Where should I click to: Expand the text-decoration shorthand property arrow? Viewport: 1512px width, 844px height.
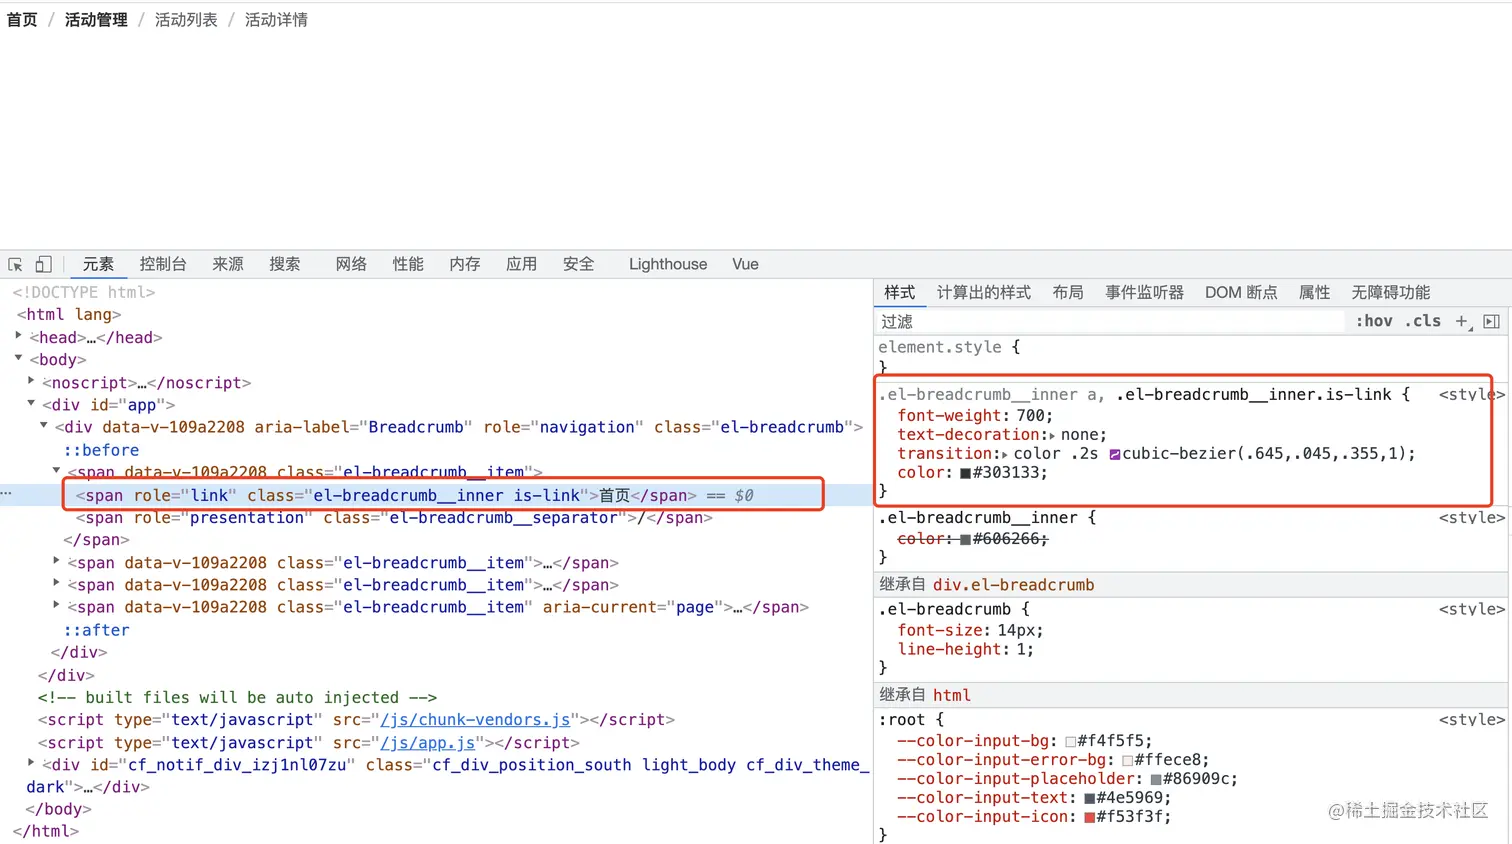pyautogui.click(x=1051, y=435)
